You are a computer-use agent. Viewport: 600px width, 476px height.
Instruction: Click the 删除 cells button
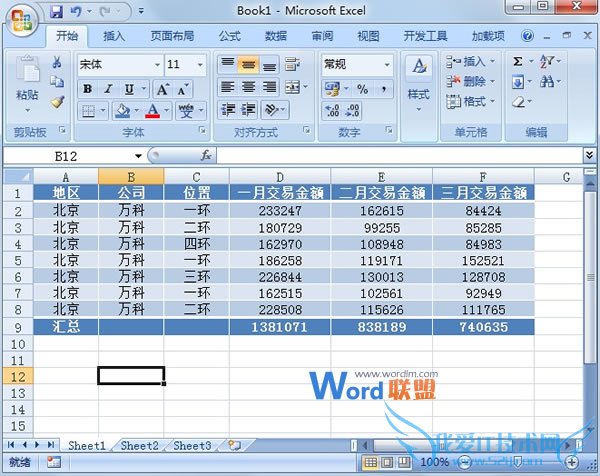(x=470, y=82)
